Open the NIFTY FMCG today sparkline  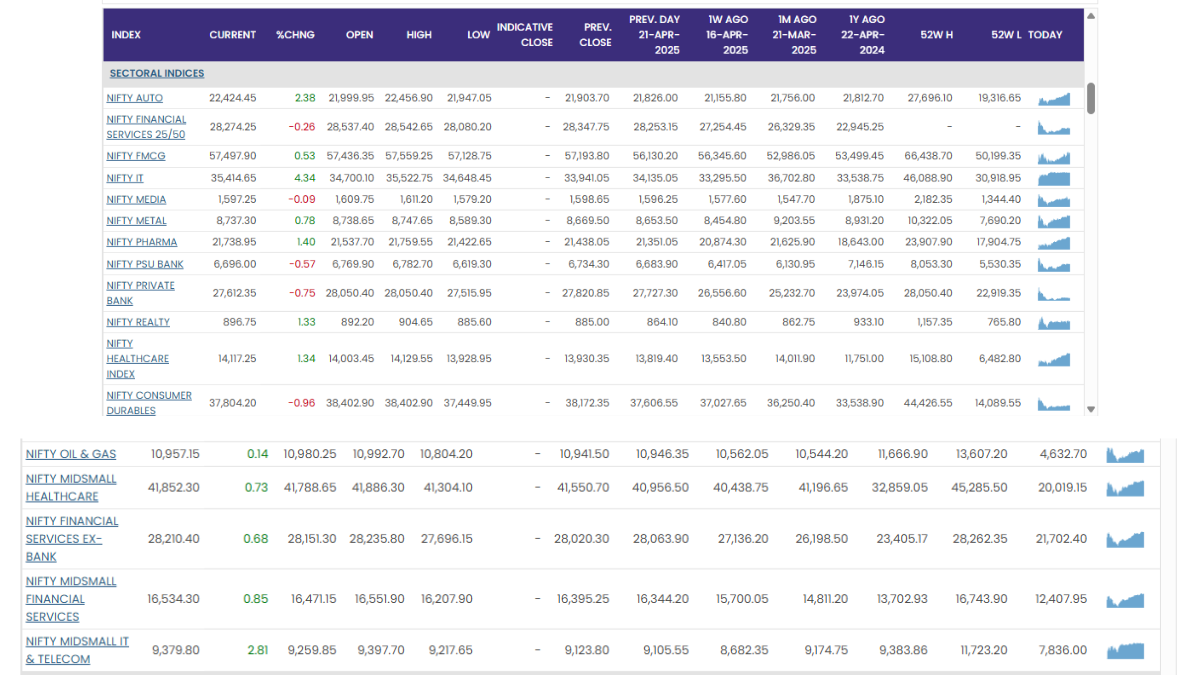click(x=1054, y=157)
